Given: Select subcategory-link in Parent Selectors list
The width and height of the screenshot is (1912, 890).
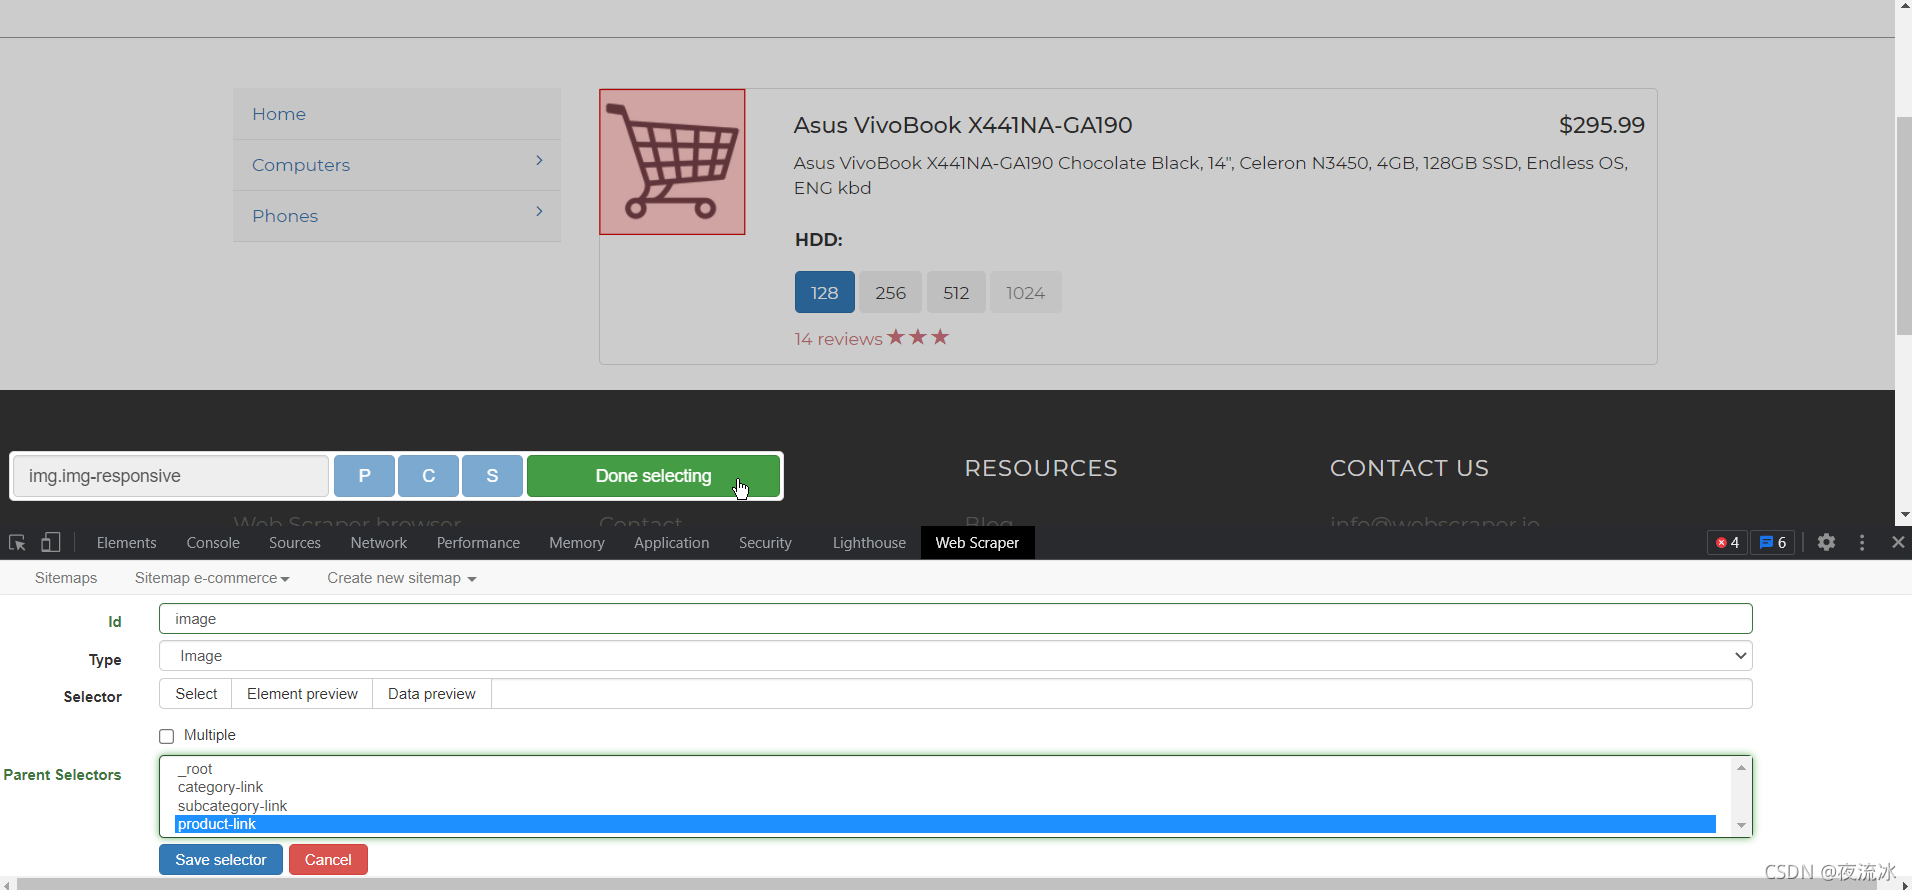Looking at the screenshot, I should pyautogui.click(x=945, y=806).
